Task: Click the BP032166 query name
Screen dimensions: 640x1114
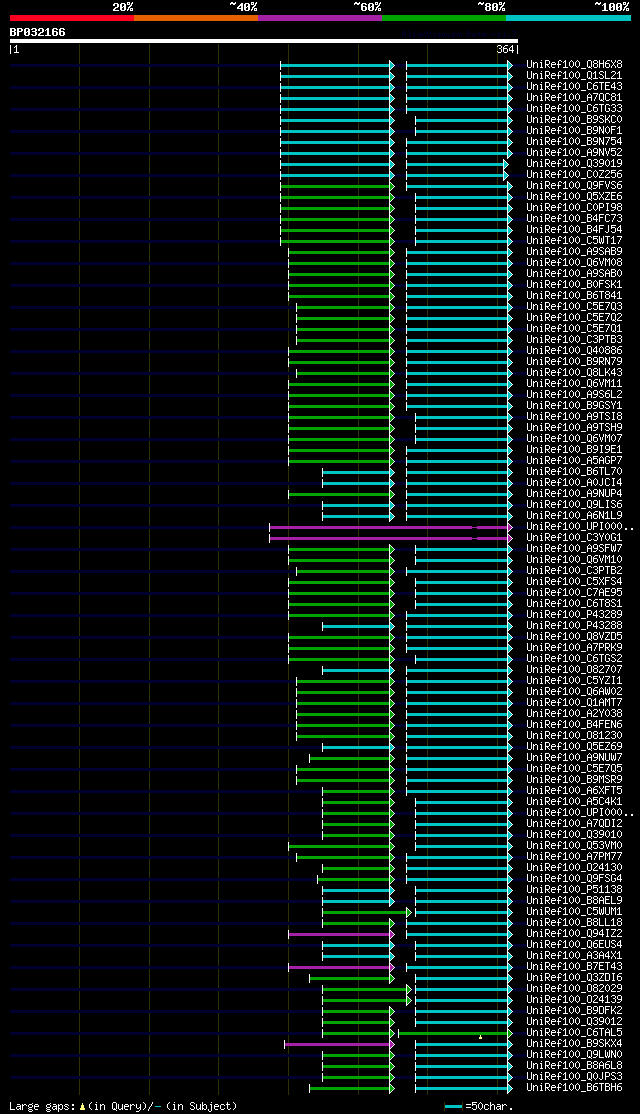Action: click(38, 33)
